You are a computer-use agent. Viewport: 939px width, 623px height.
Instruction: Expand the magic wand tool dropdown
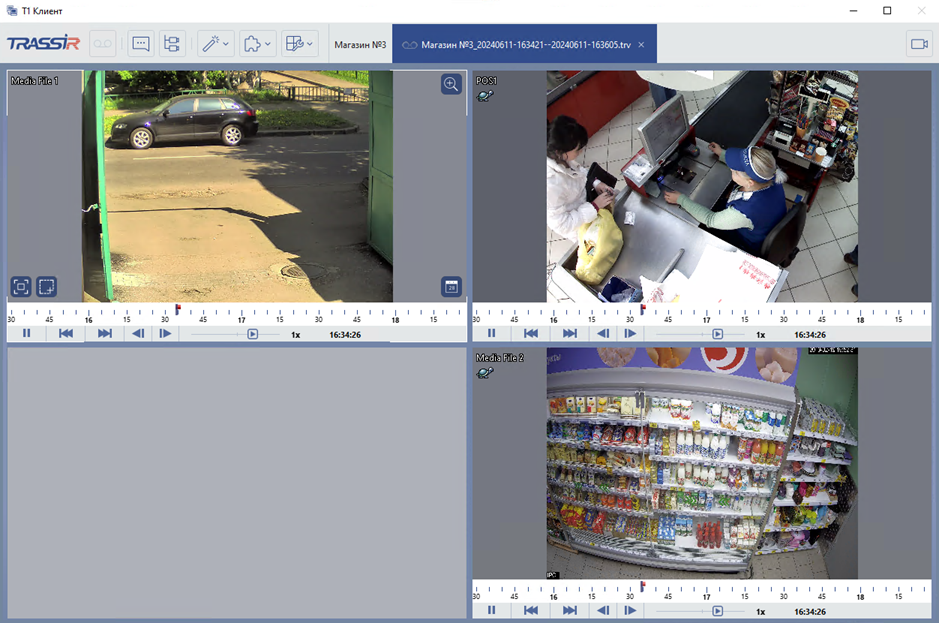coord(216,44)
